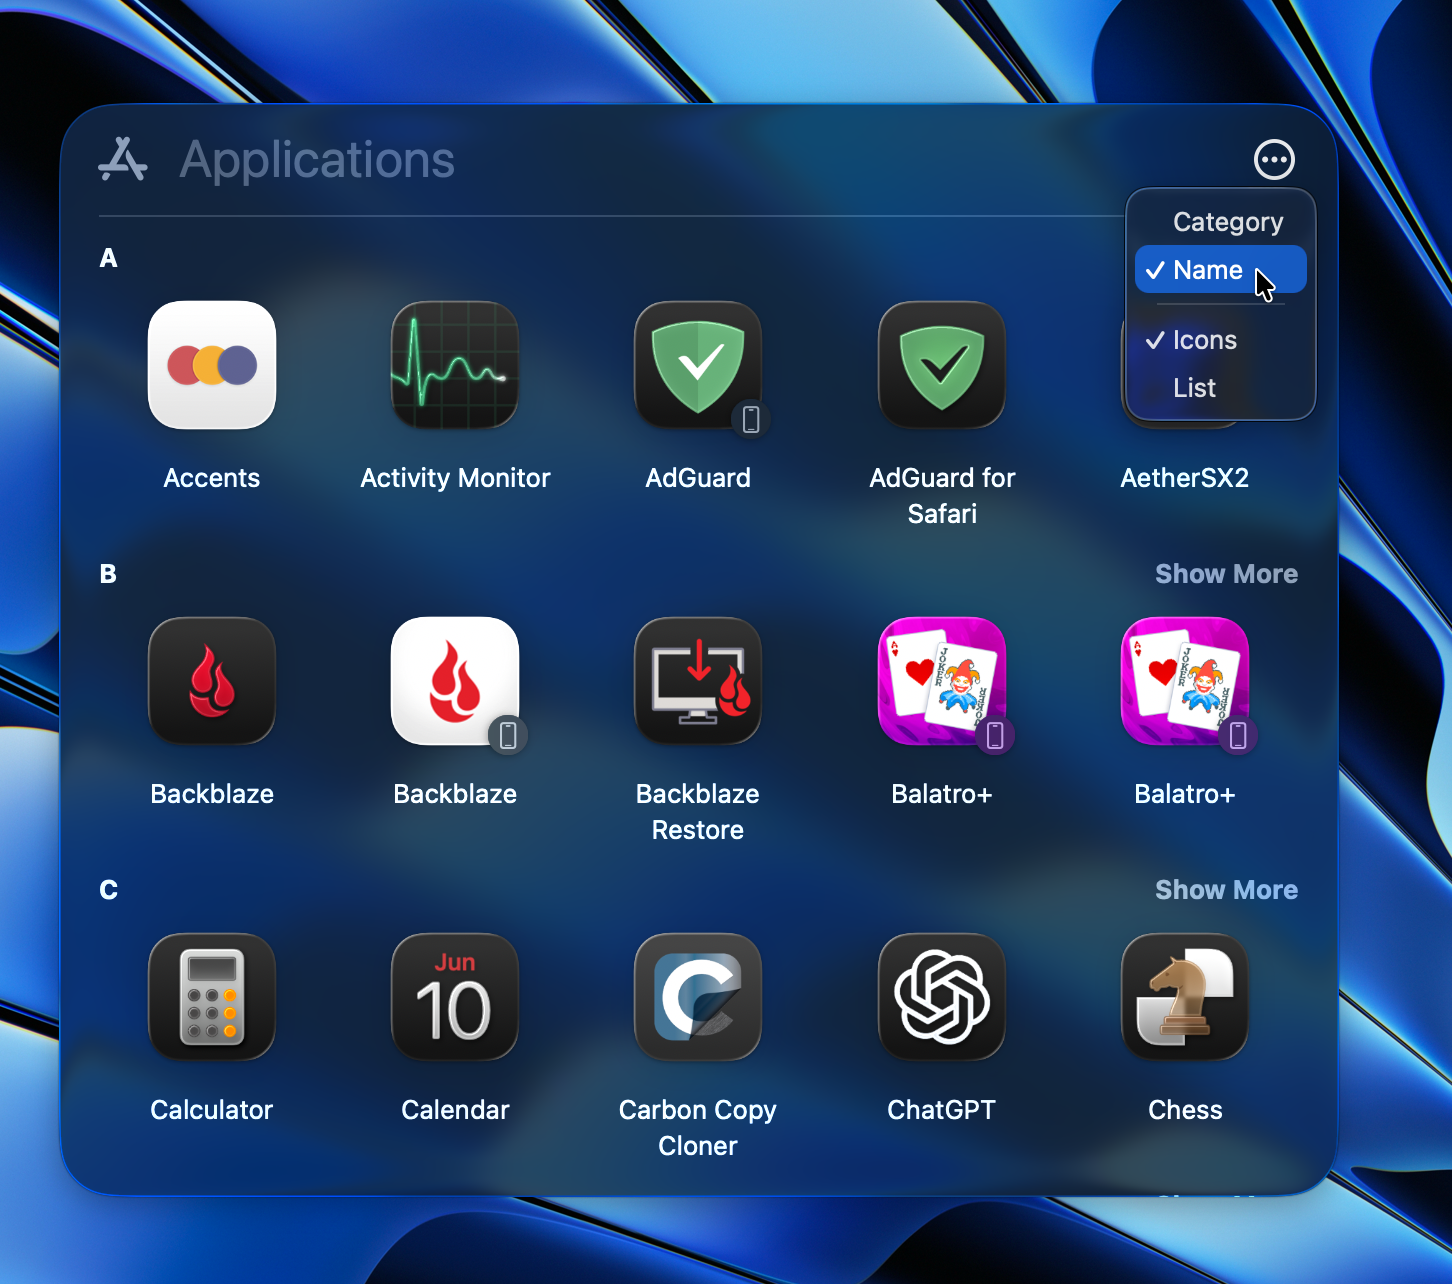
Task: Click the Applications title text
Action: tap(317, 160)
